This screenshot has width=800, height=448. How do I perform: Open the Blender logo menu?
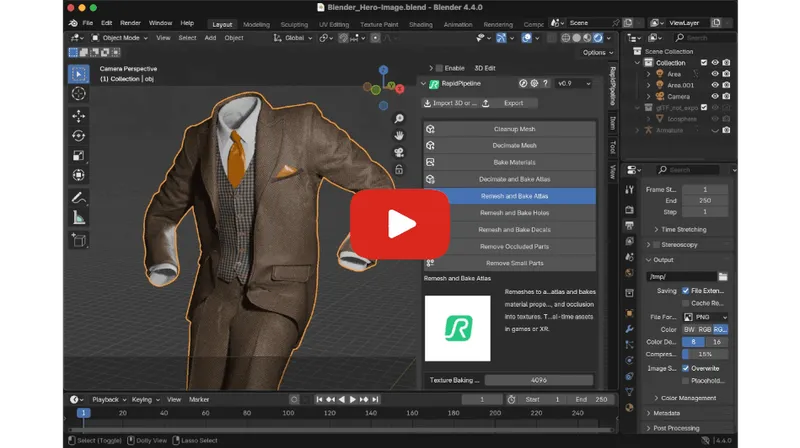pyautogui.click(x=73, y=23)
